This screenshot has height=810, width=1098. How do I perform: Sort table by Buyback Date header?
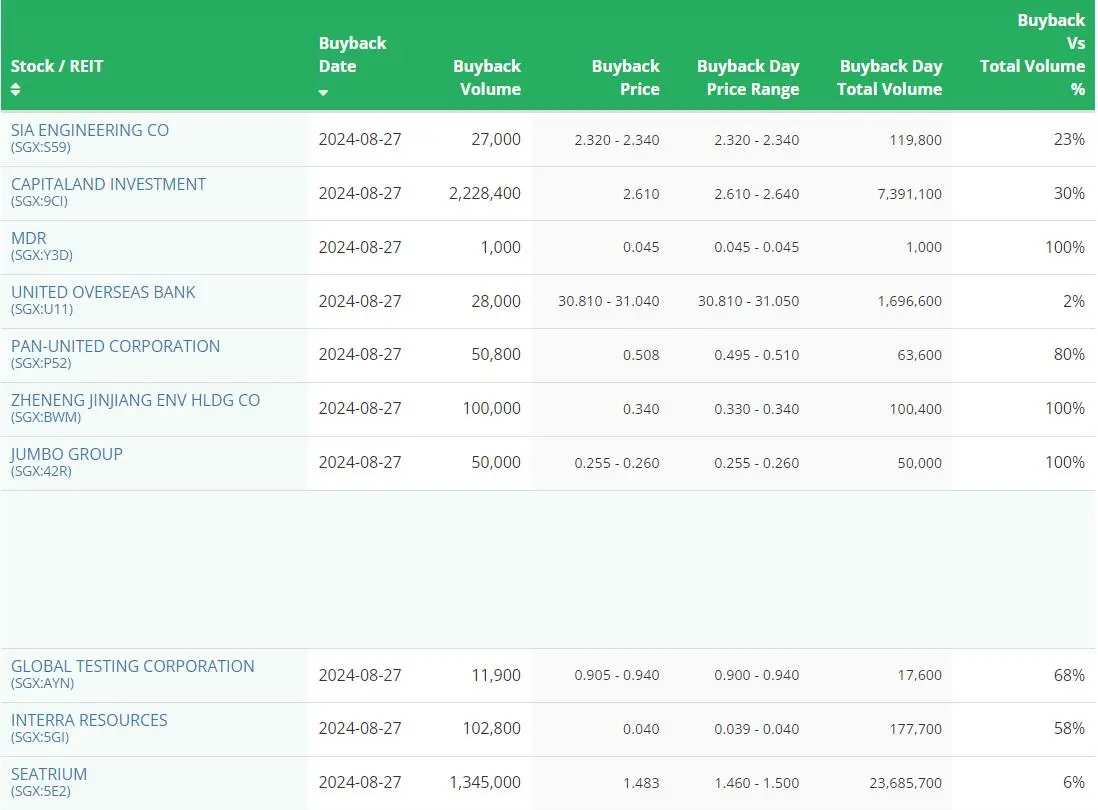tap(352, 55)
